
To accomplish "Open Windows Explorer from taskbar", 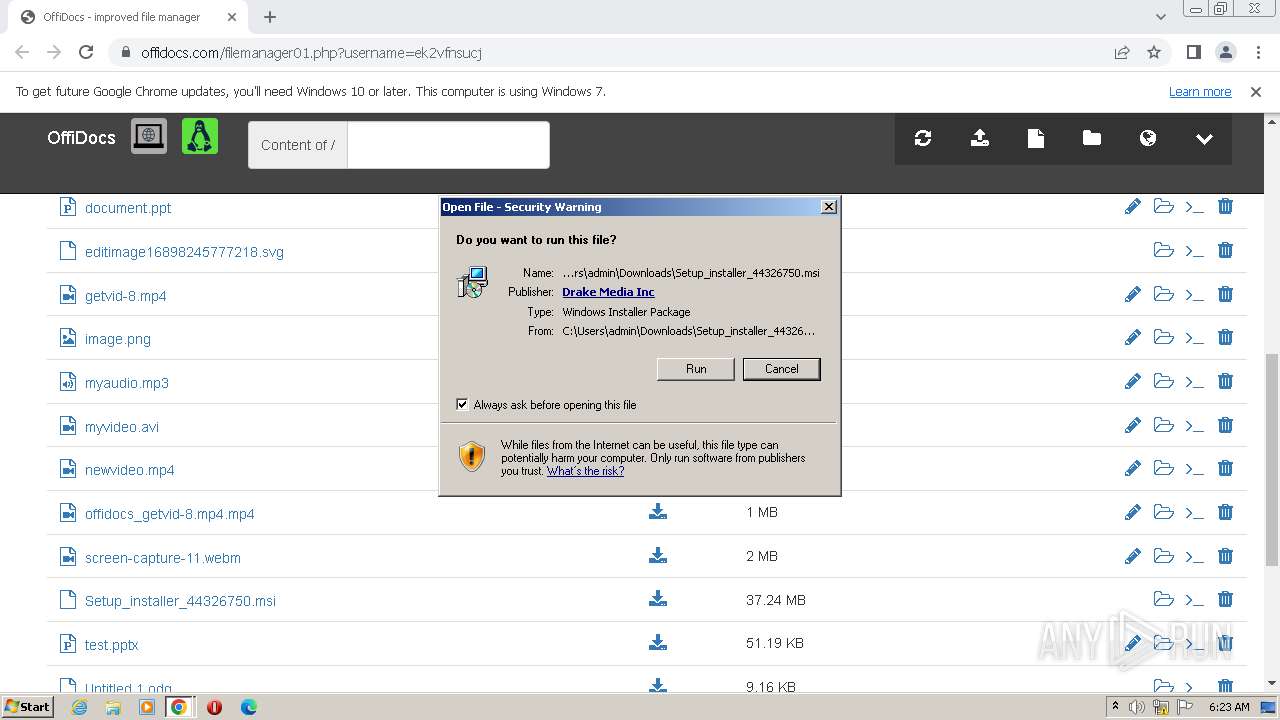I will pyautogui.click(x=113, y=707).
